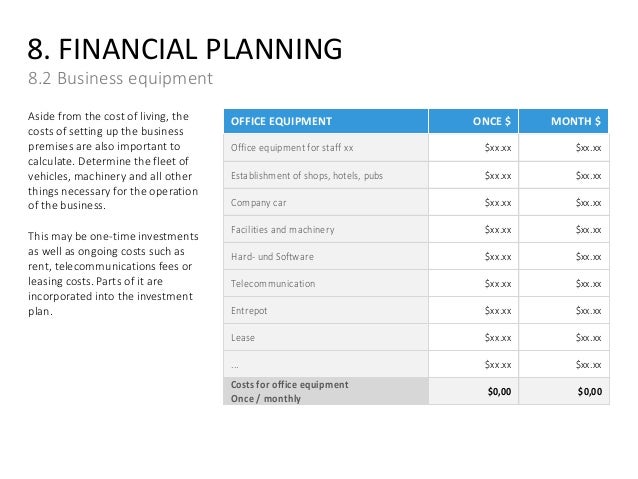Select the 'Establishment of shops, hotels, pubs' cell
The image size is (638, 479).
click(326, 175)
